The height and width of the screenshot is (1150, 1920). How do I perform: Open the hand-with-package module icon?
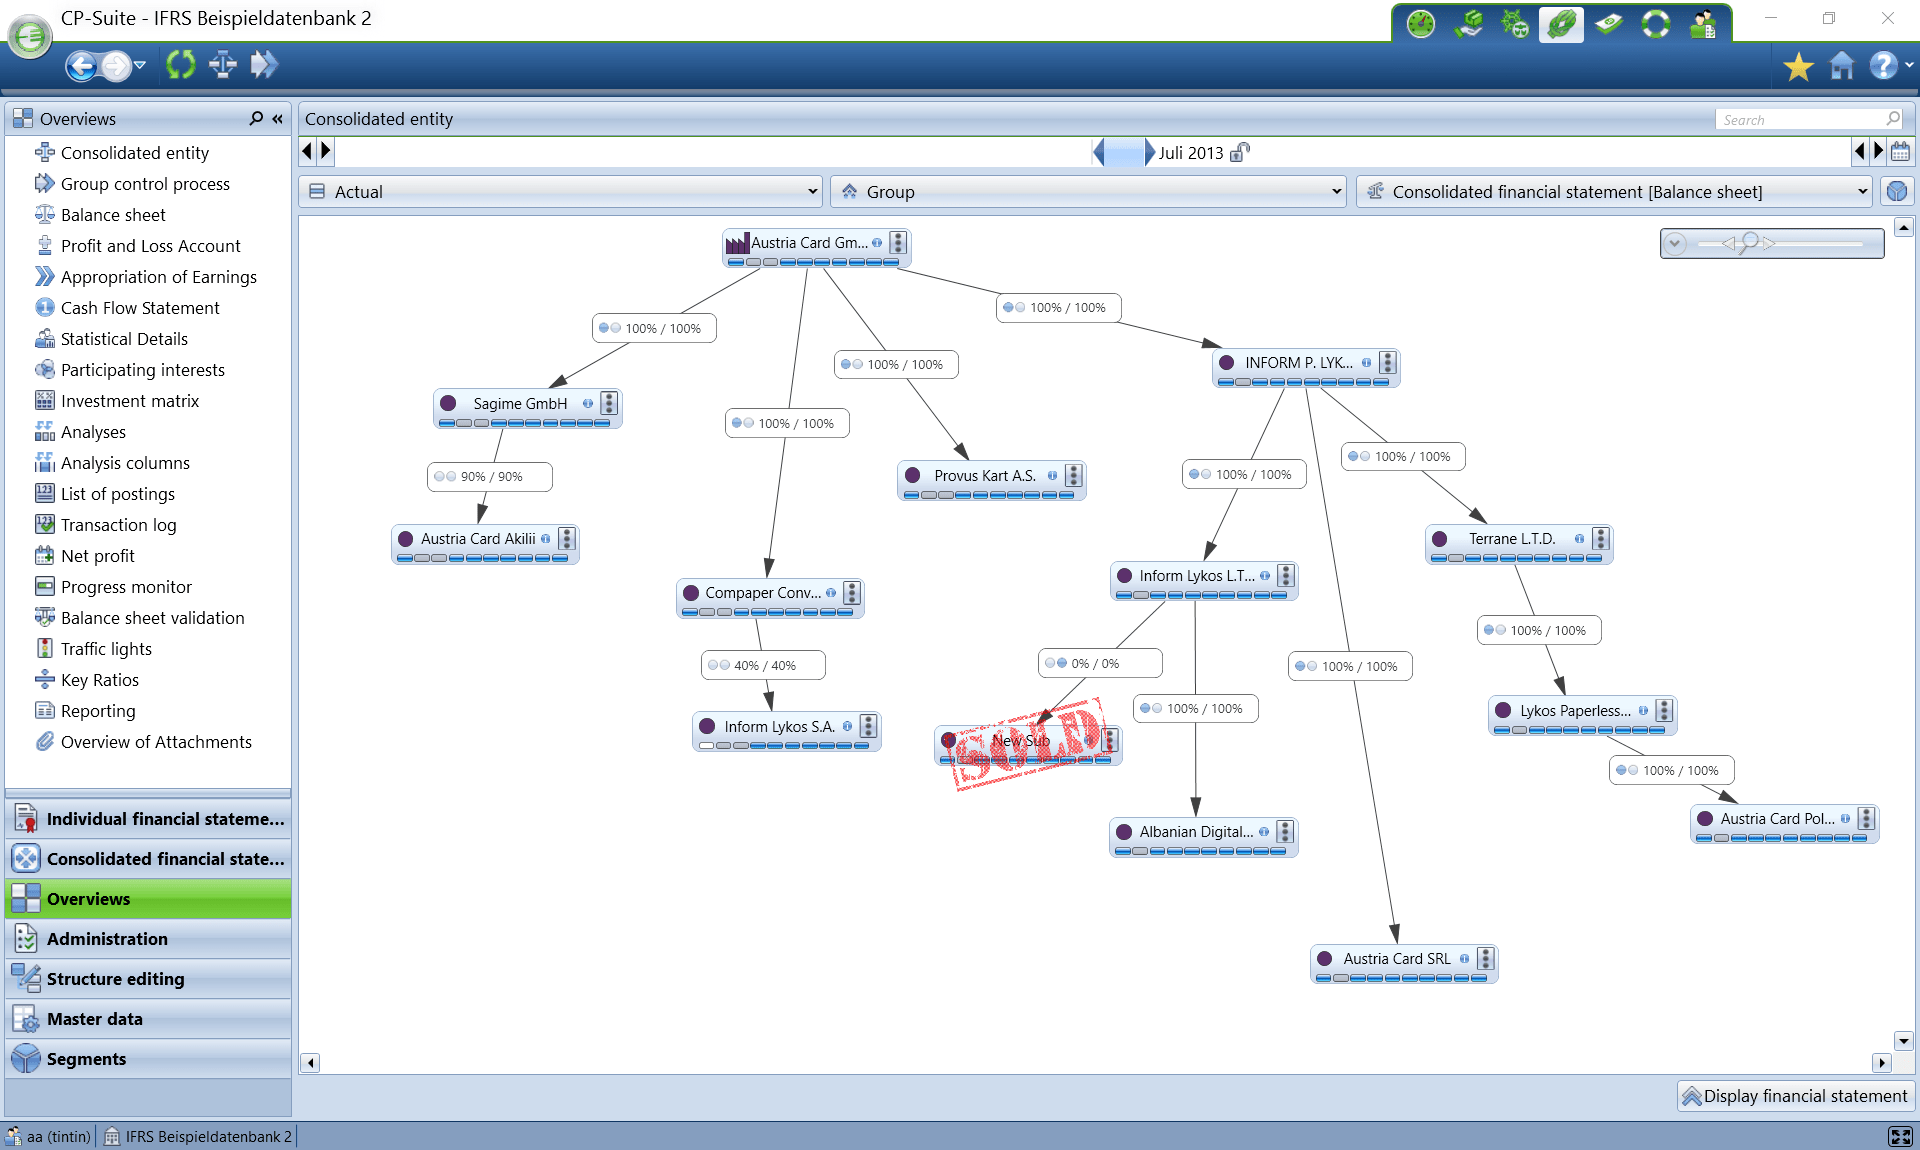[x=1468, y=23]
